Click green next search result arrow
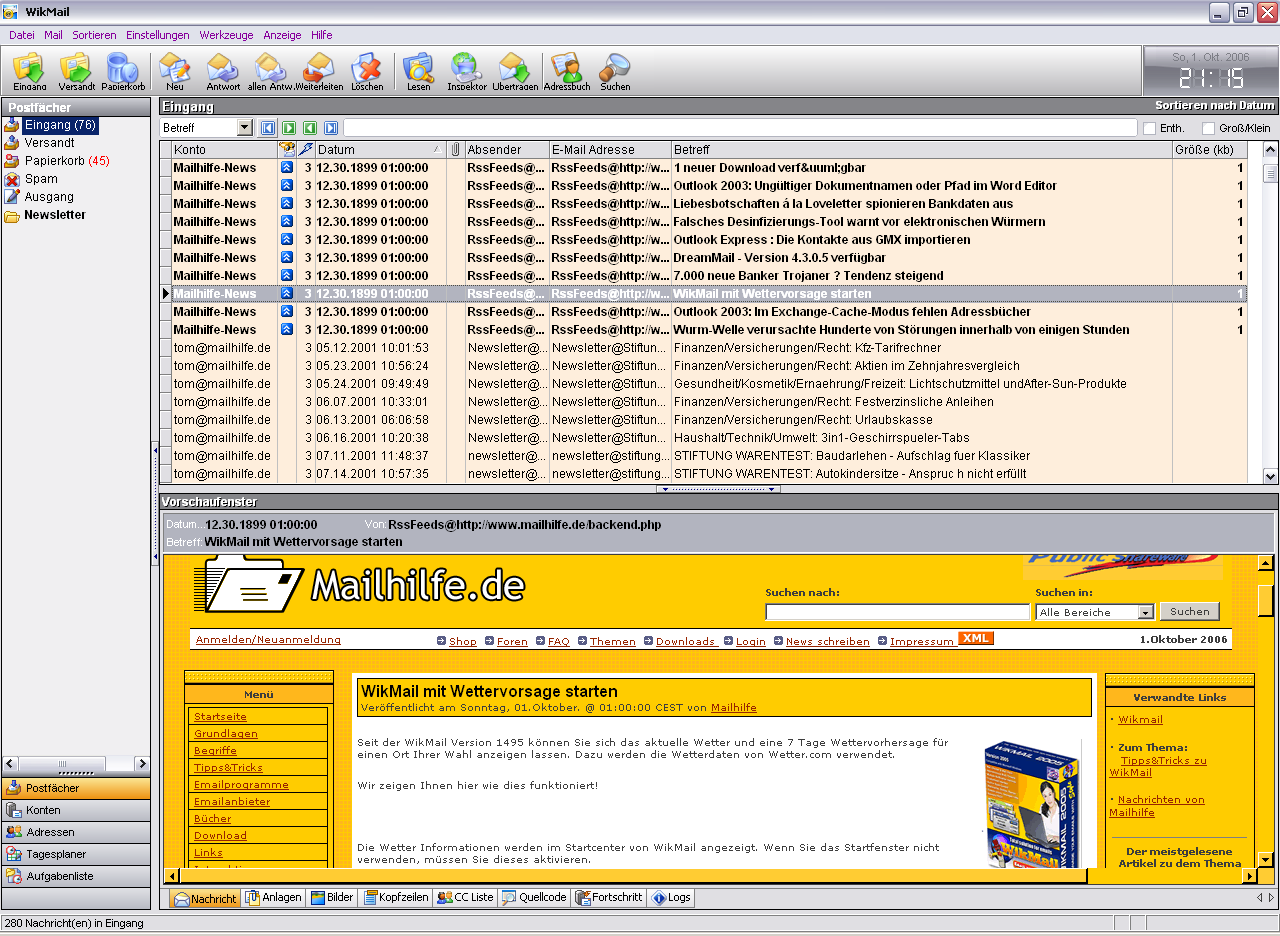Viewport: 1280px width, 936px height. point(289,128)
